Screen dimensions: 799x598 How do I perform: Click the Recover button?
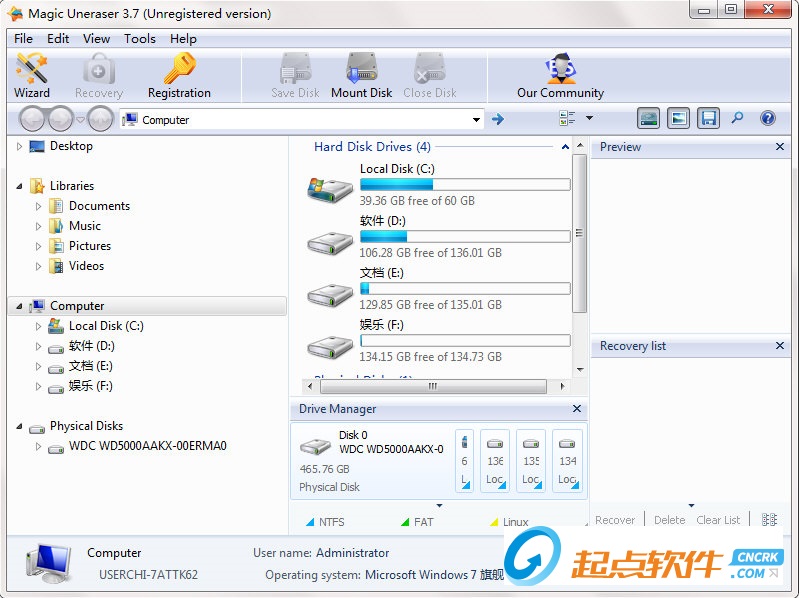click(615, 520)
